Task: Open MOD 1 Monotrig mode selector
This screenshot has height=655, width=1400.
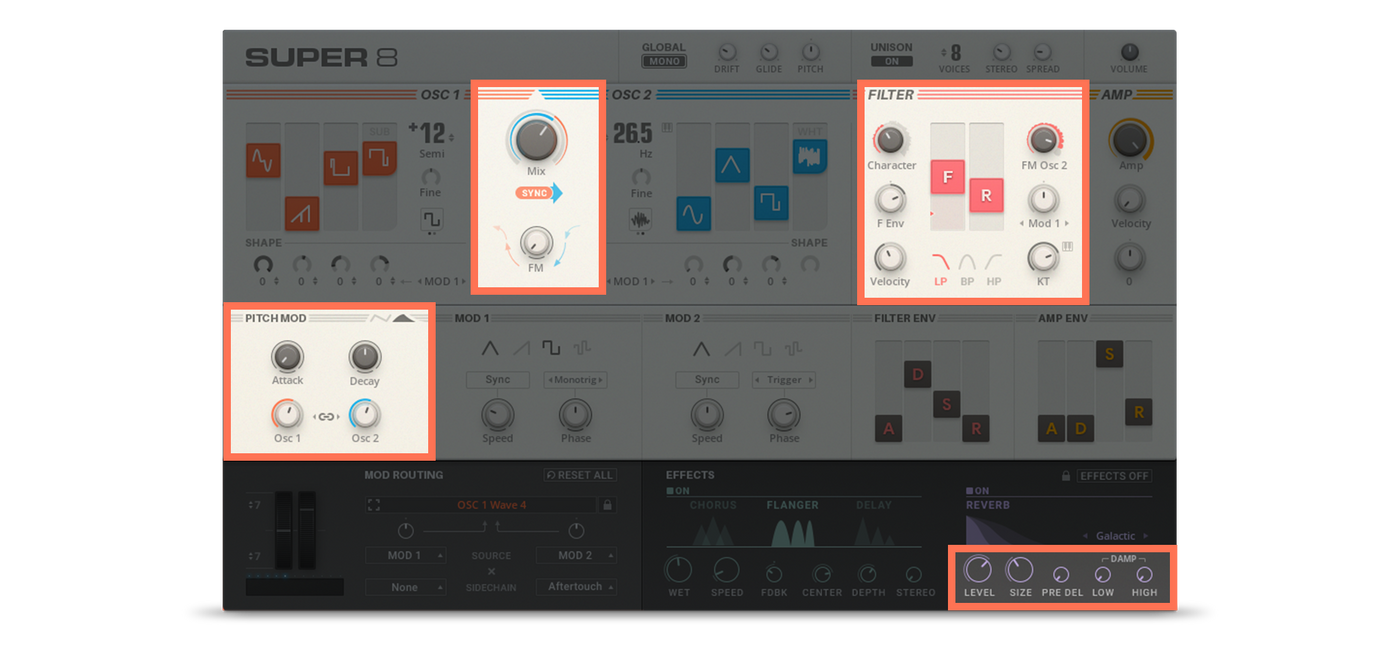Action: [x=576, y=380]
